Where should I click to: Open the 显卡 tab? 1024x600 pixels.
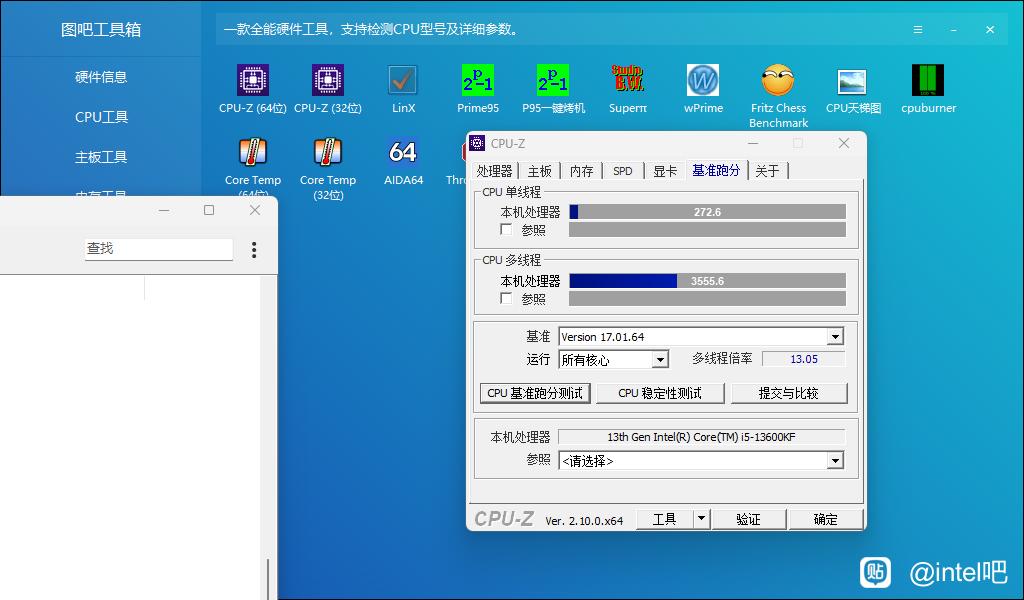click(x=665, y=171)
